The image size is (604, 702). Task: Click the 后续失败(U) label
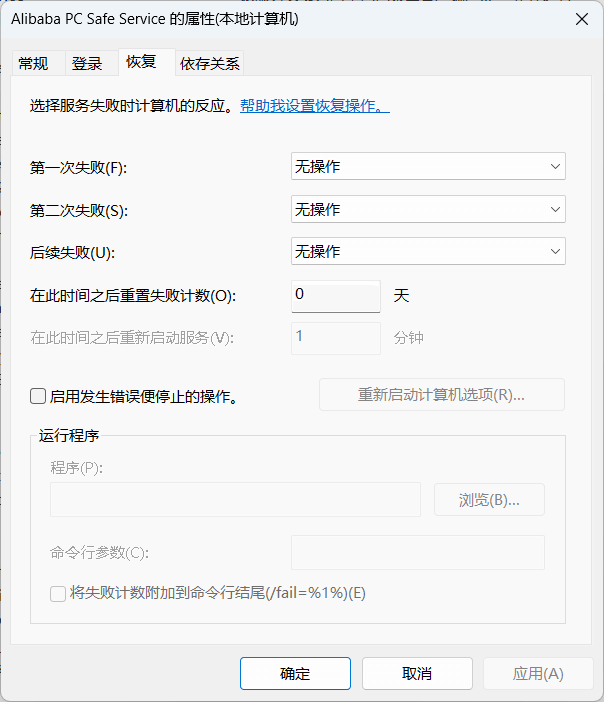pyautogui.click(x=73, y=253)
